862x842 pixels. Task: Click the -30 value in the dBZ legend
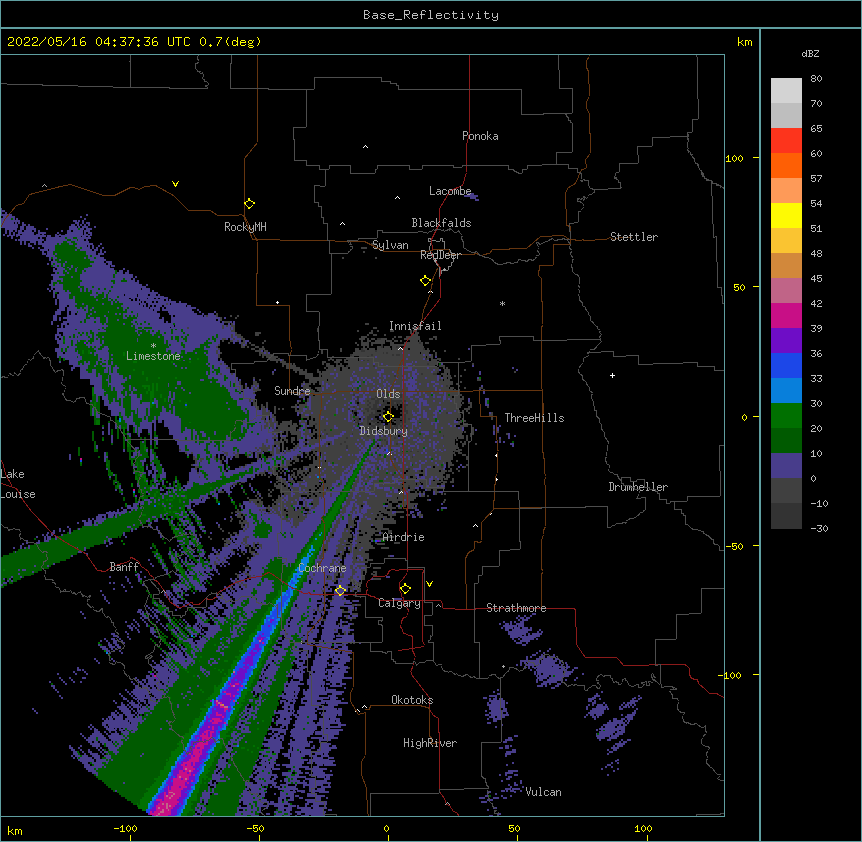click(819, 529)
